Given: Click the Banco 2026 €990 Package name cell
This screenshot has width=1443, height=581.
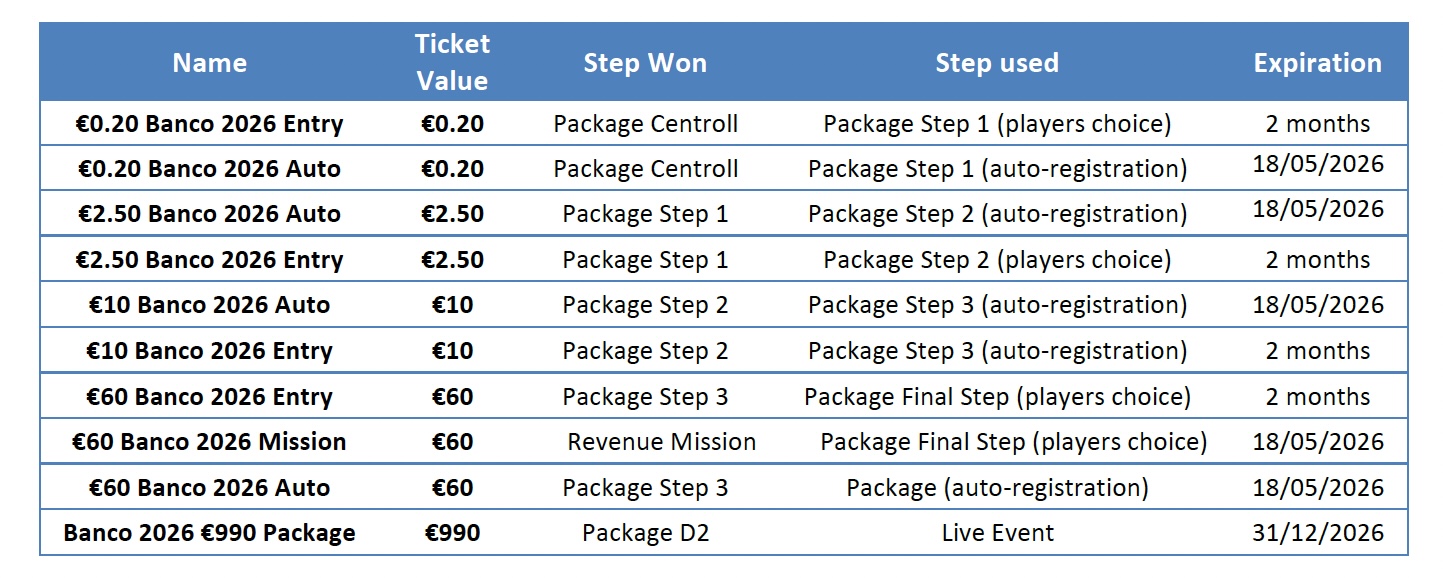Looking at the screenshot, I should [x=209, y=533].
